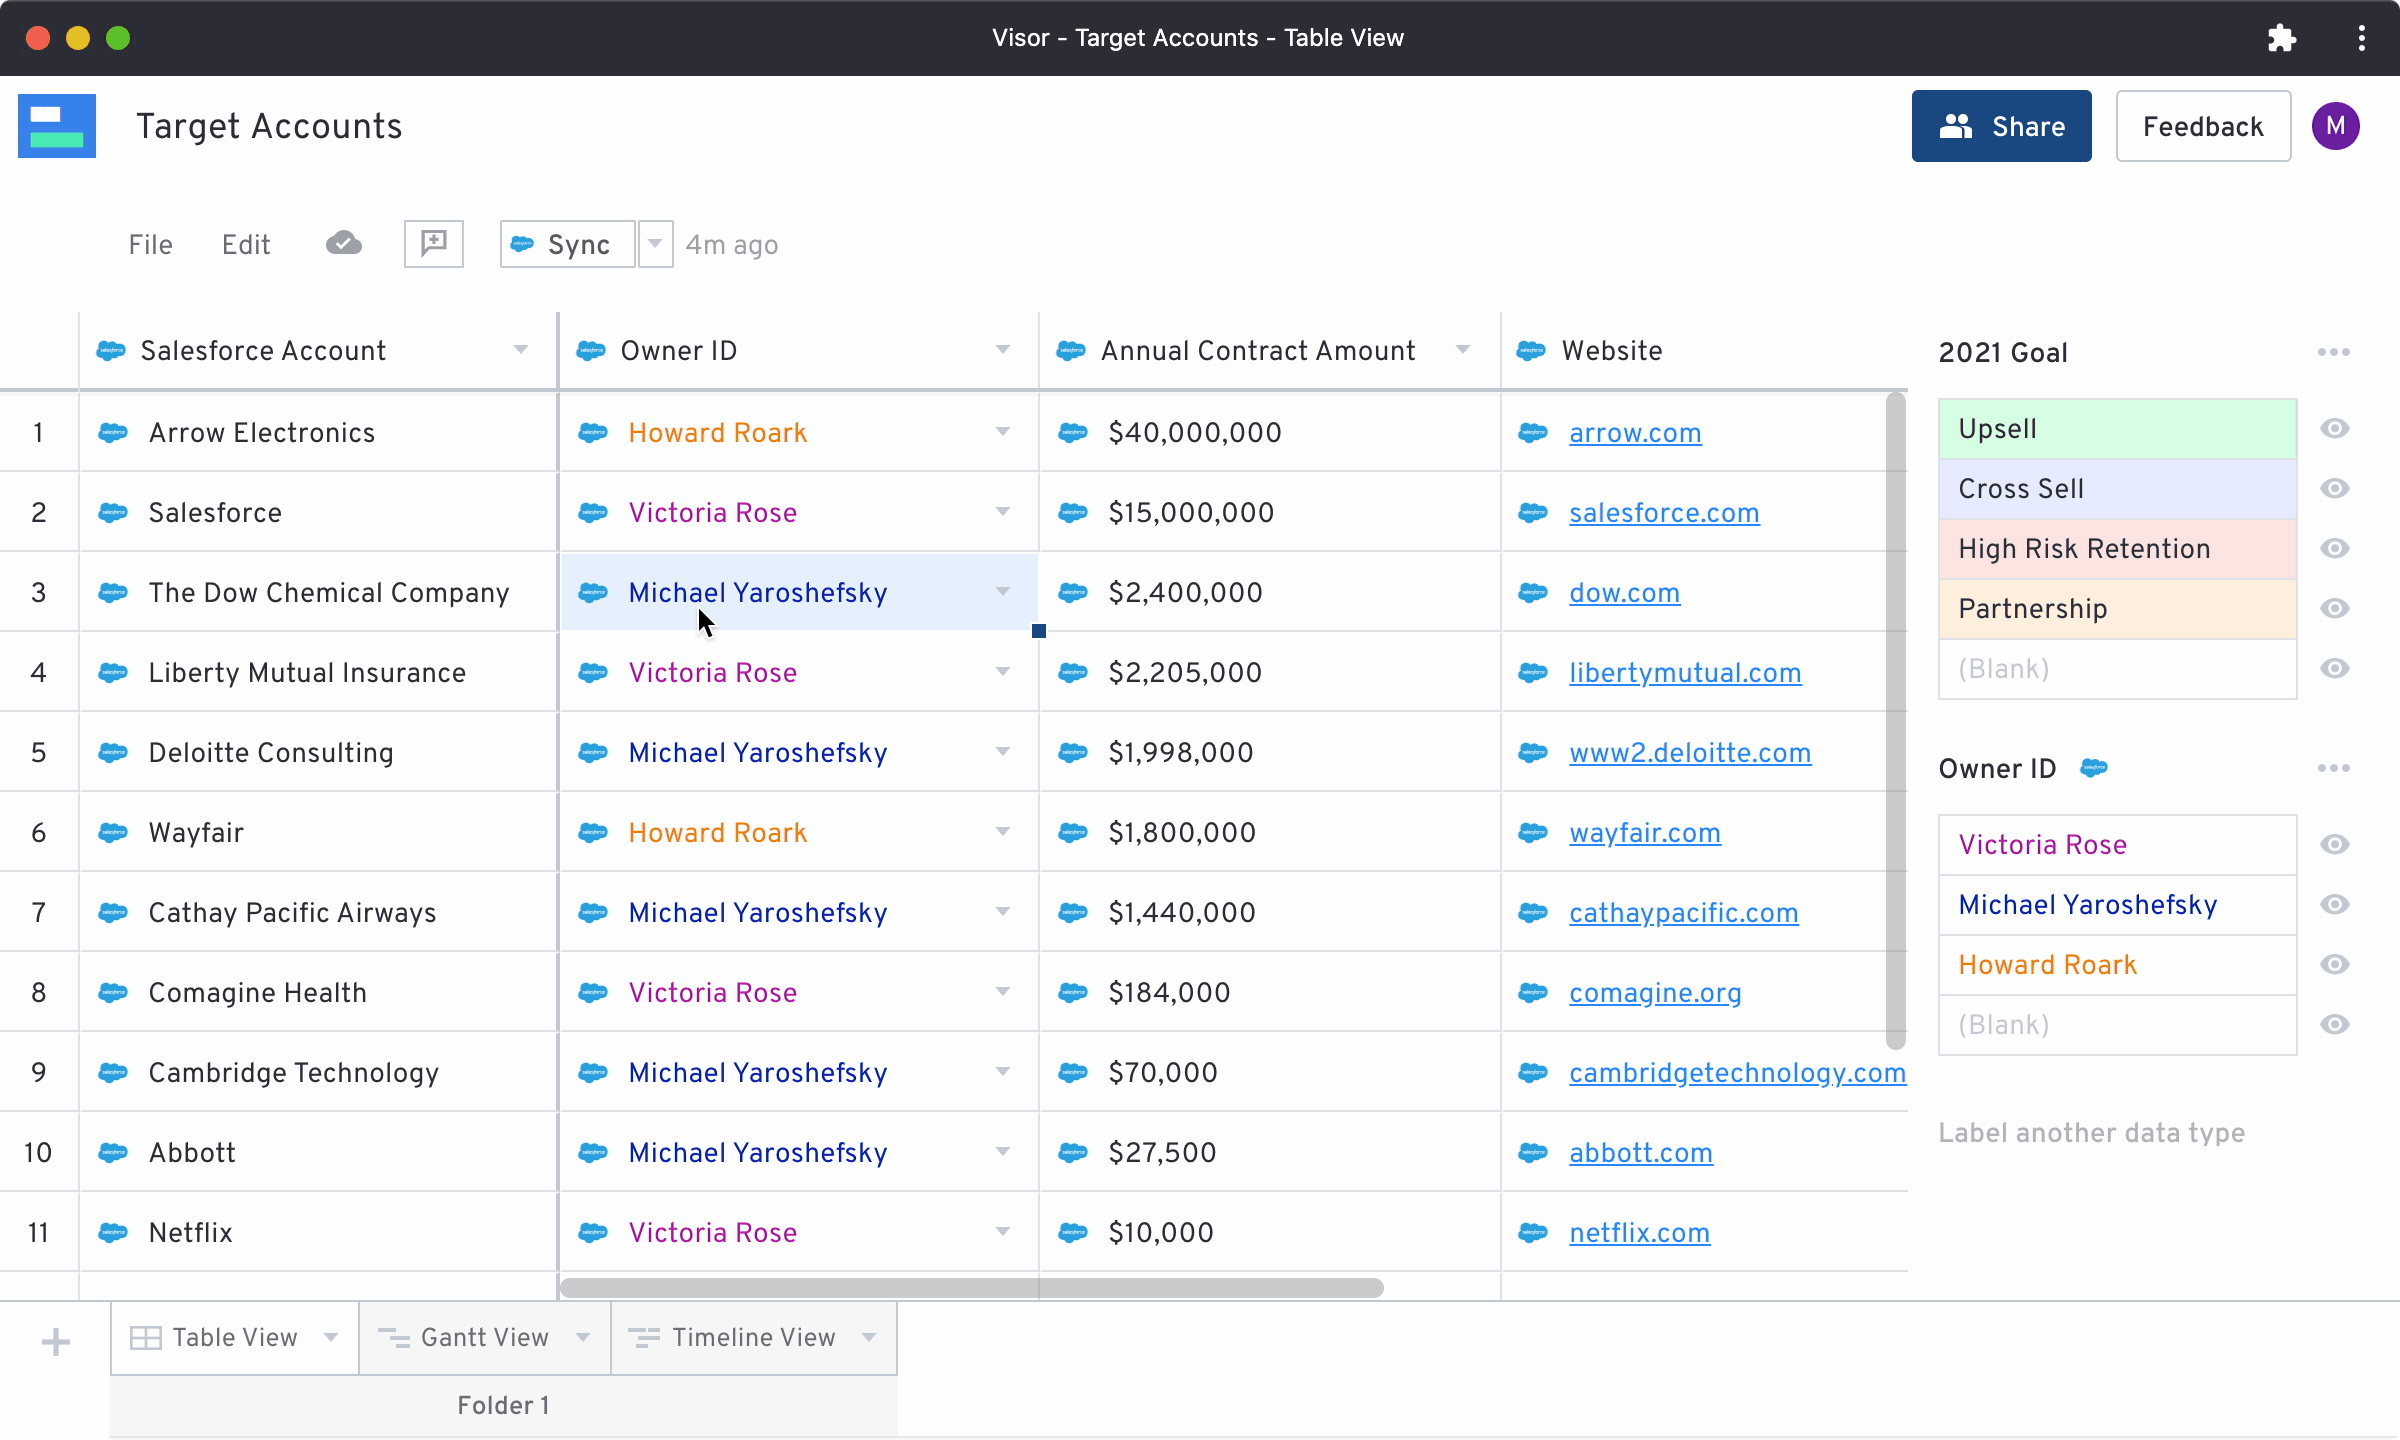Open the Owner ID dropdown on the Dow Chemical row
The image size is (2400, 1440).
(x=1002, y=592)
